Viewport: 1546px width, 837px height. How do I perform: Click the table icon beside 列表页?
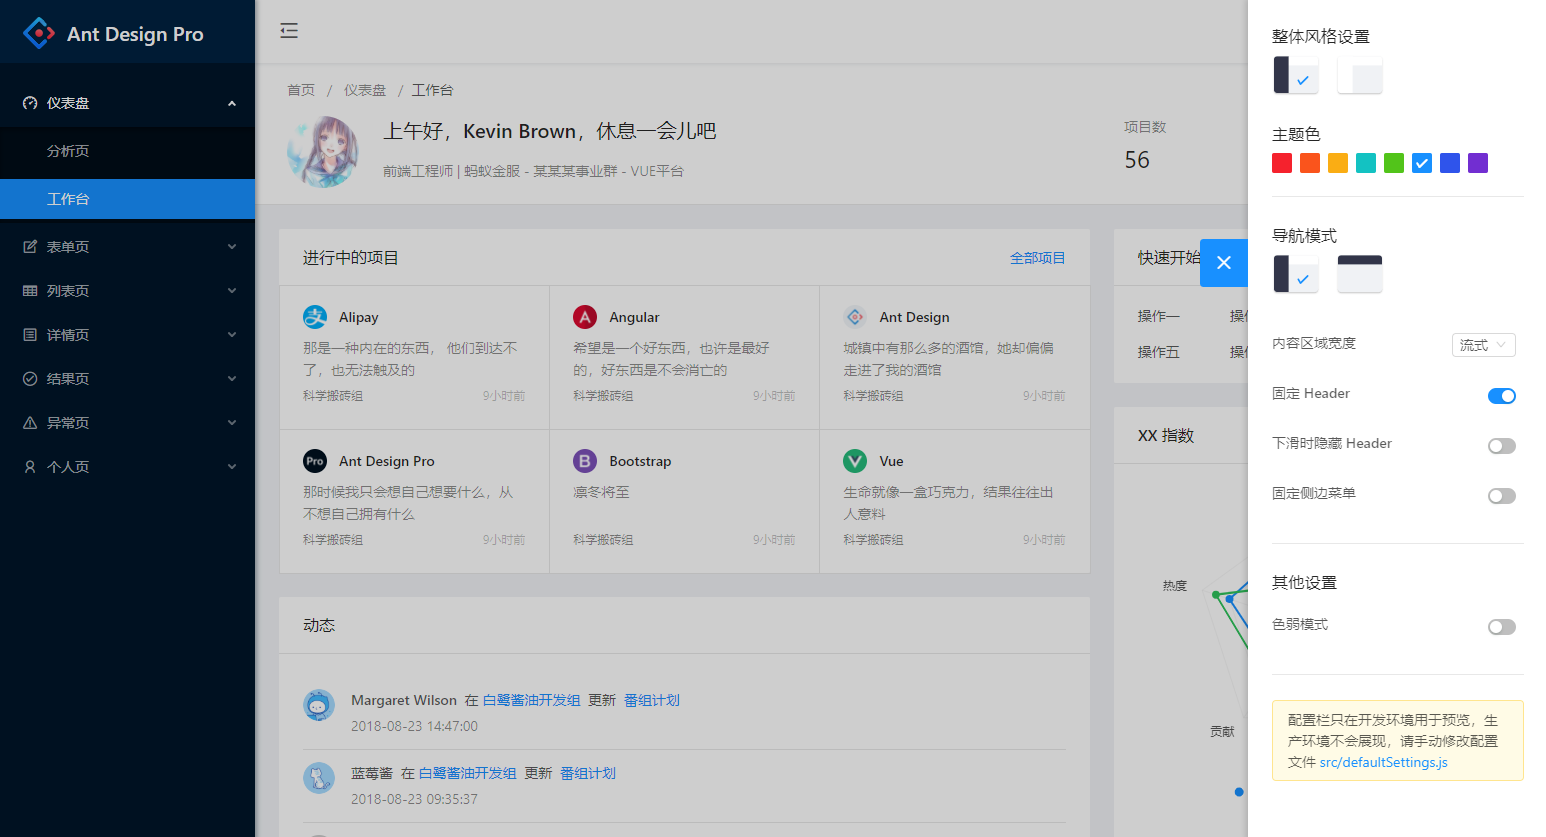coord(30,291)
